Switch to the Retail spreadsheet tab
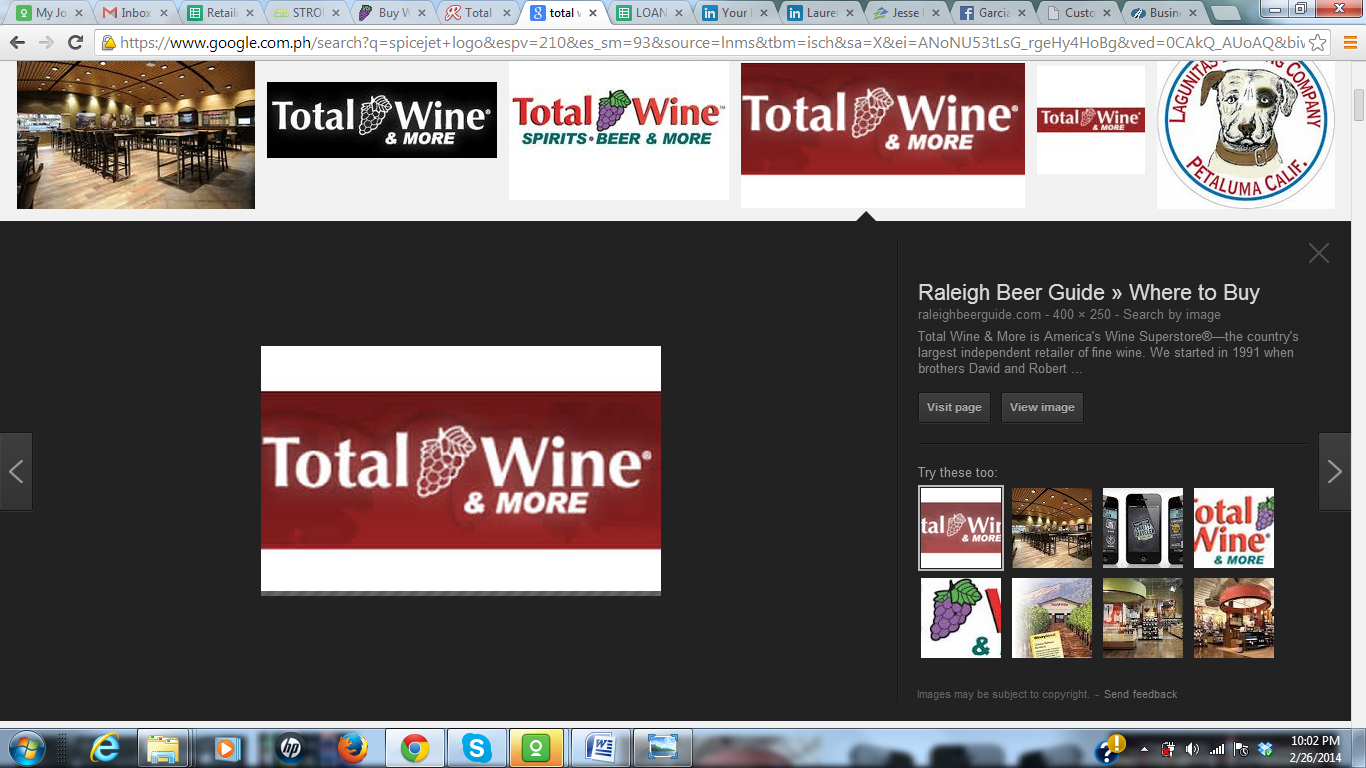 221,13
